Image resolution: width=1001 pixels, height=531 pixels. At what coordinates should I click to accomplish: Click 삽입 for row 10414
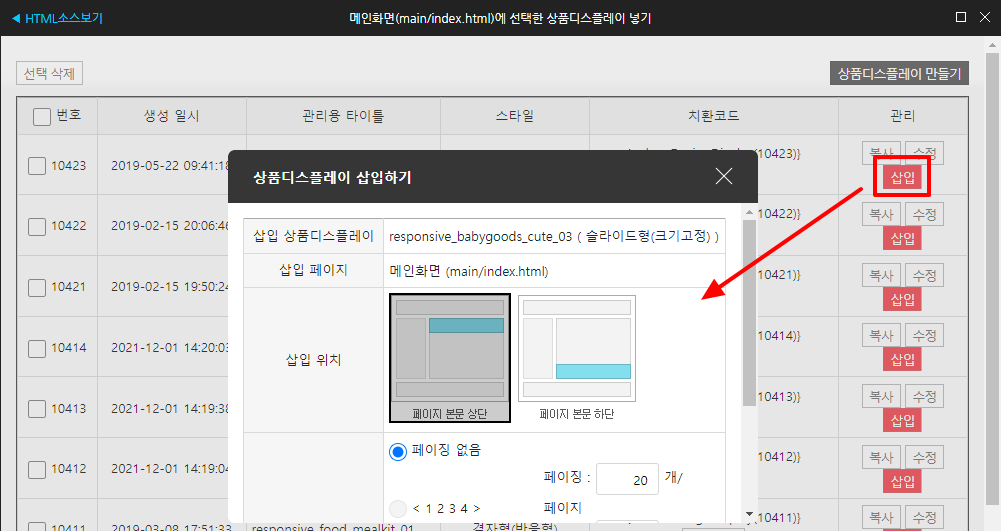point(902,360)
